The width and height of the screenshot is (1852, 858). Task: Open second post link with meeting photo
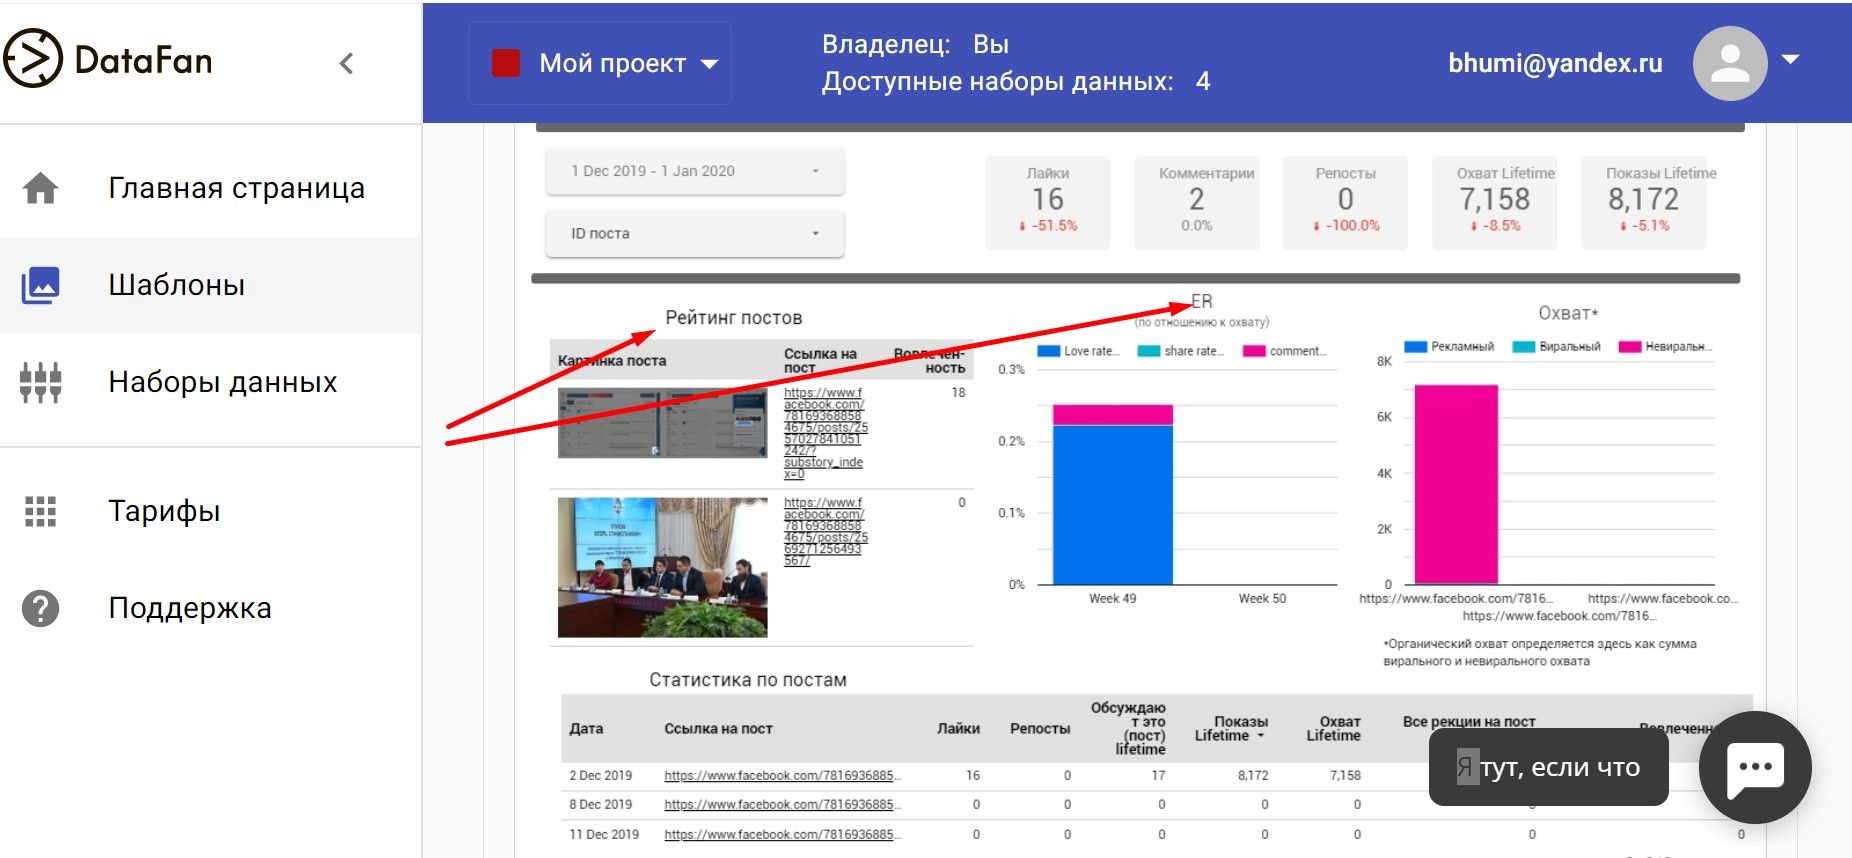pyautogui.click(x=825, y=532)
